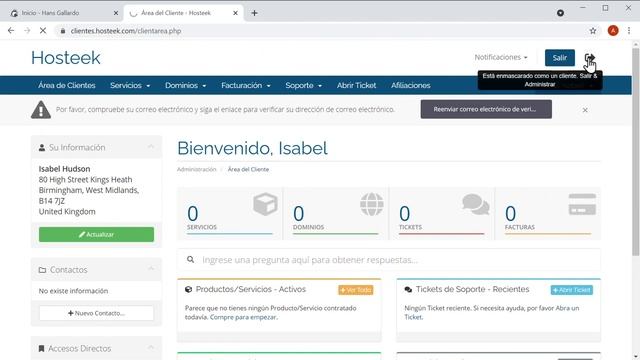
Task: Click the return-to-admin icon beside Salir
Action: pyautogui.click(x=590, y=58)
